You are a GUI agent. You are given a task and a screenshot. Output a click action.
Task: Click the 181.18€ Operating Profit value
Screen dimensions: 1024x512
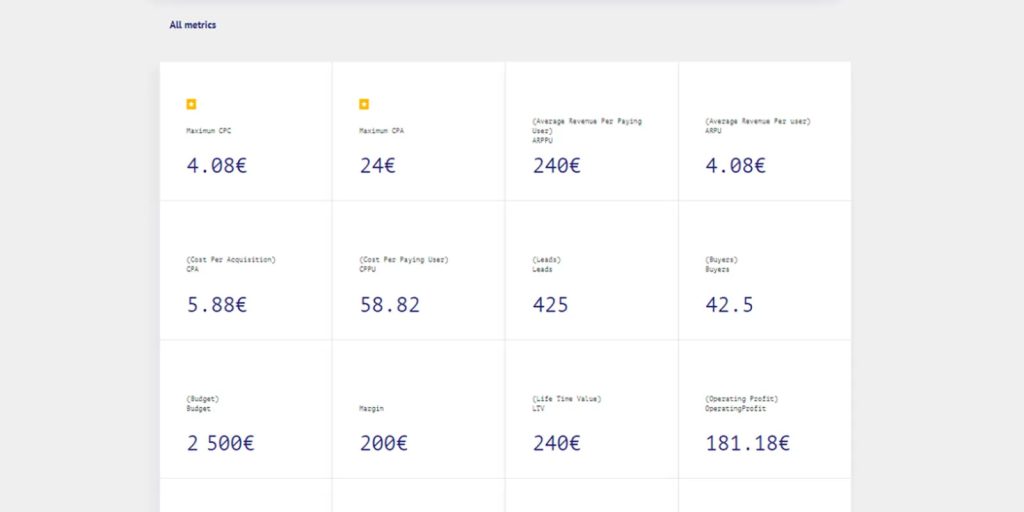point(747,443)
